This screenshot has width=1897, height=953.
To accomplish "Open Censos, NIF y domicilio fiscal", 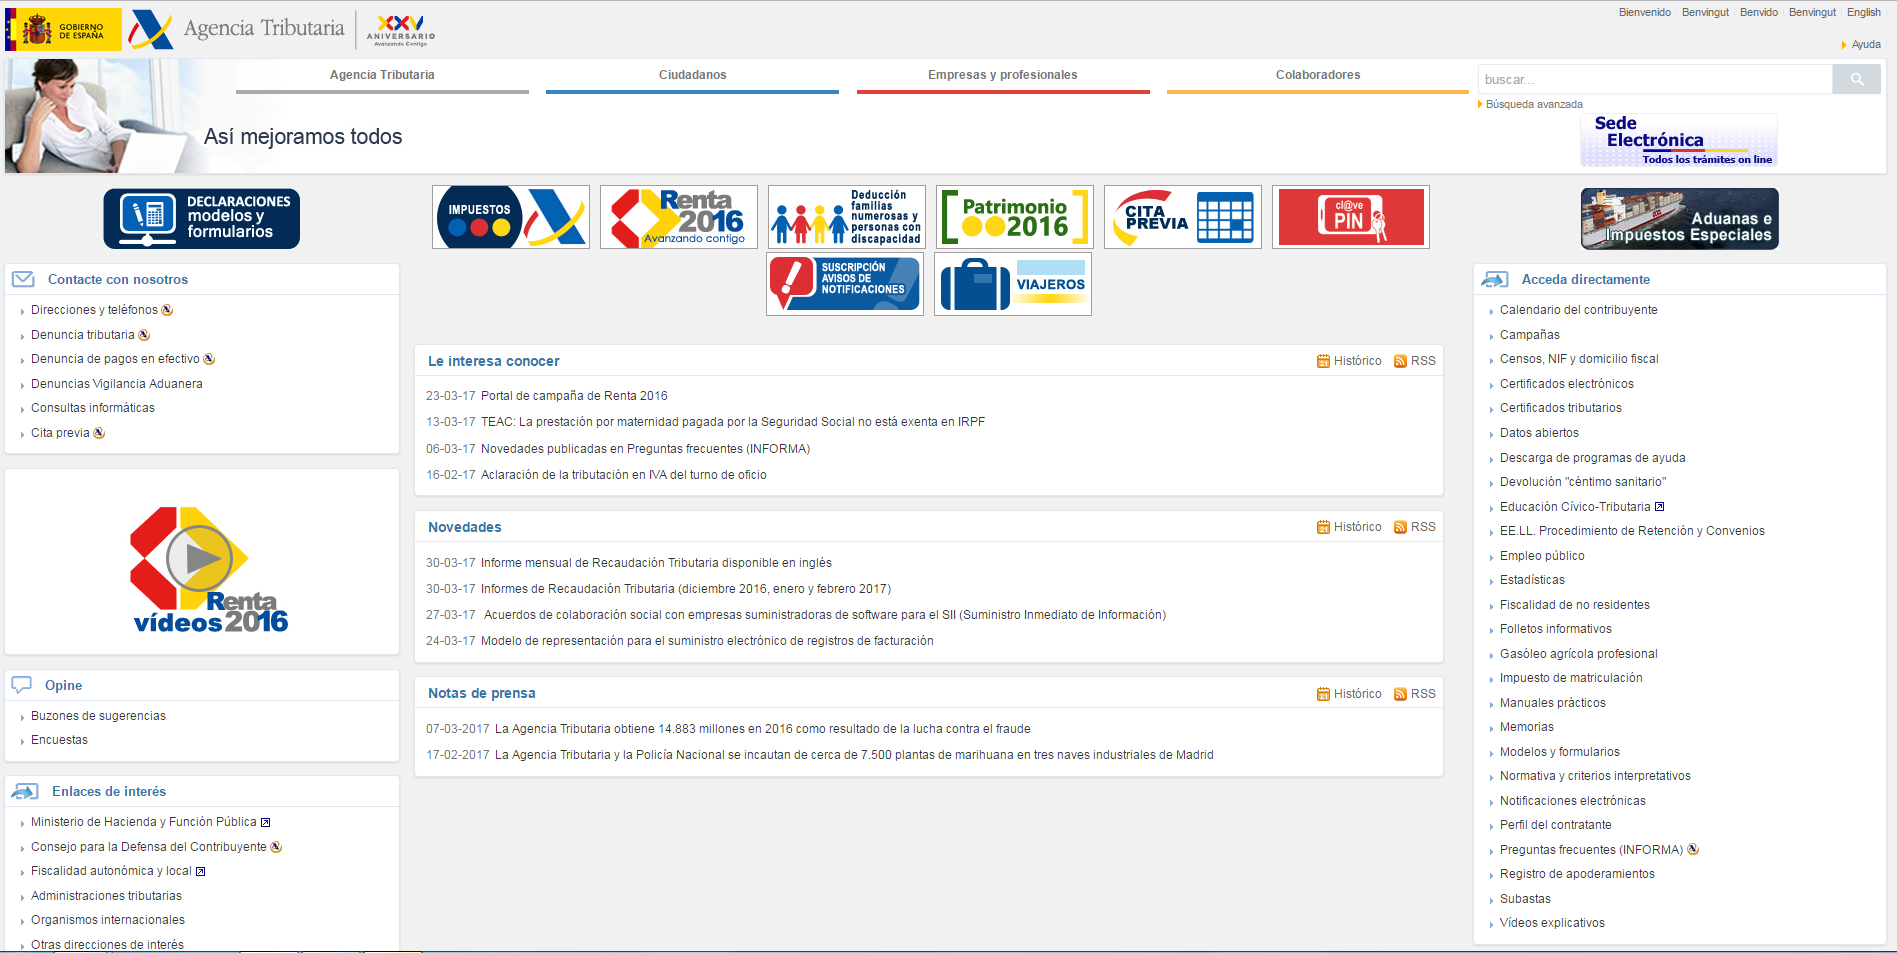I will pyautogui.click(x=1579, y=359).
